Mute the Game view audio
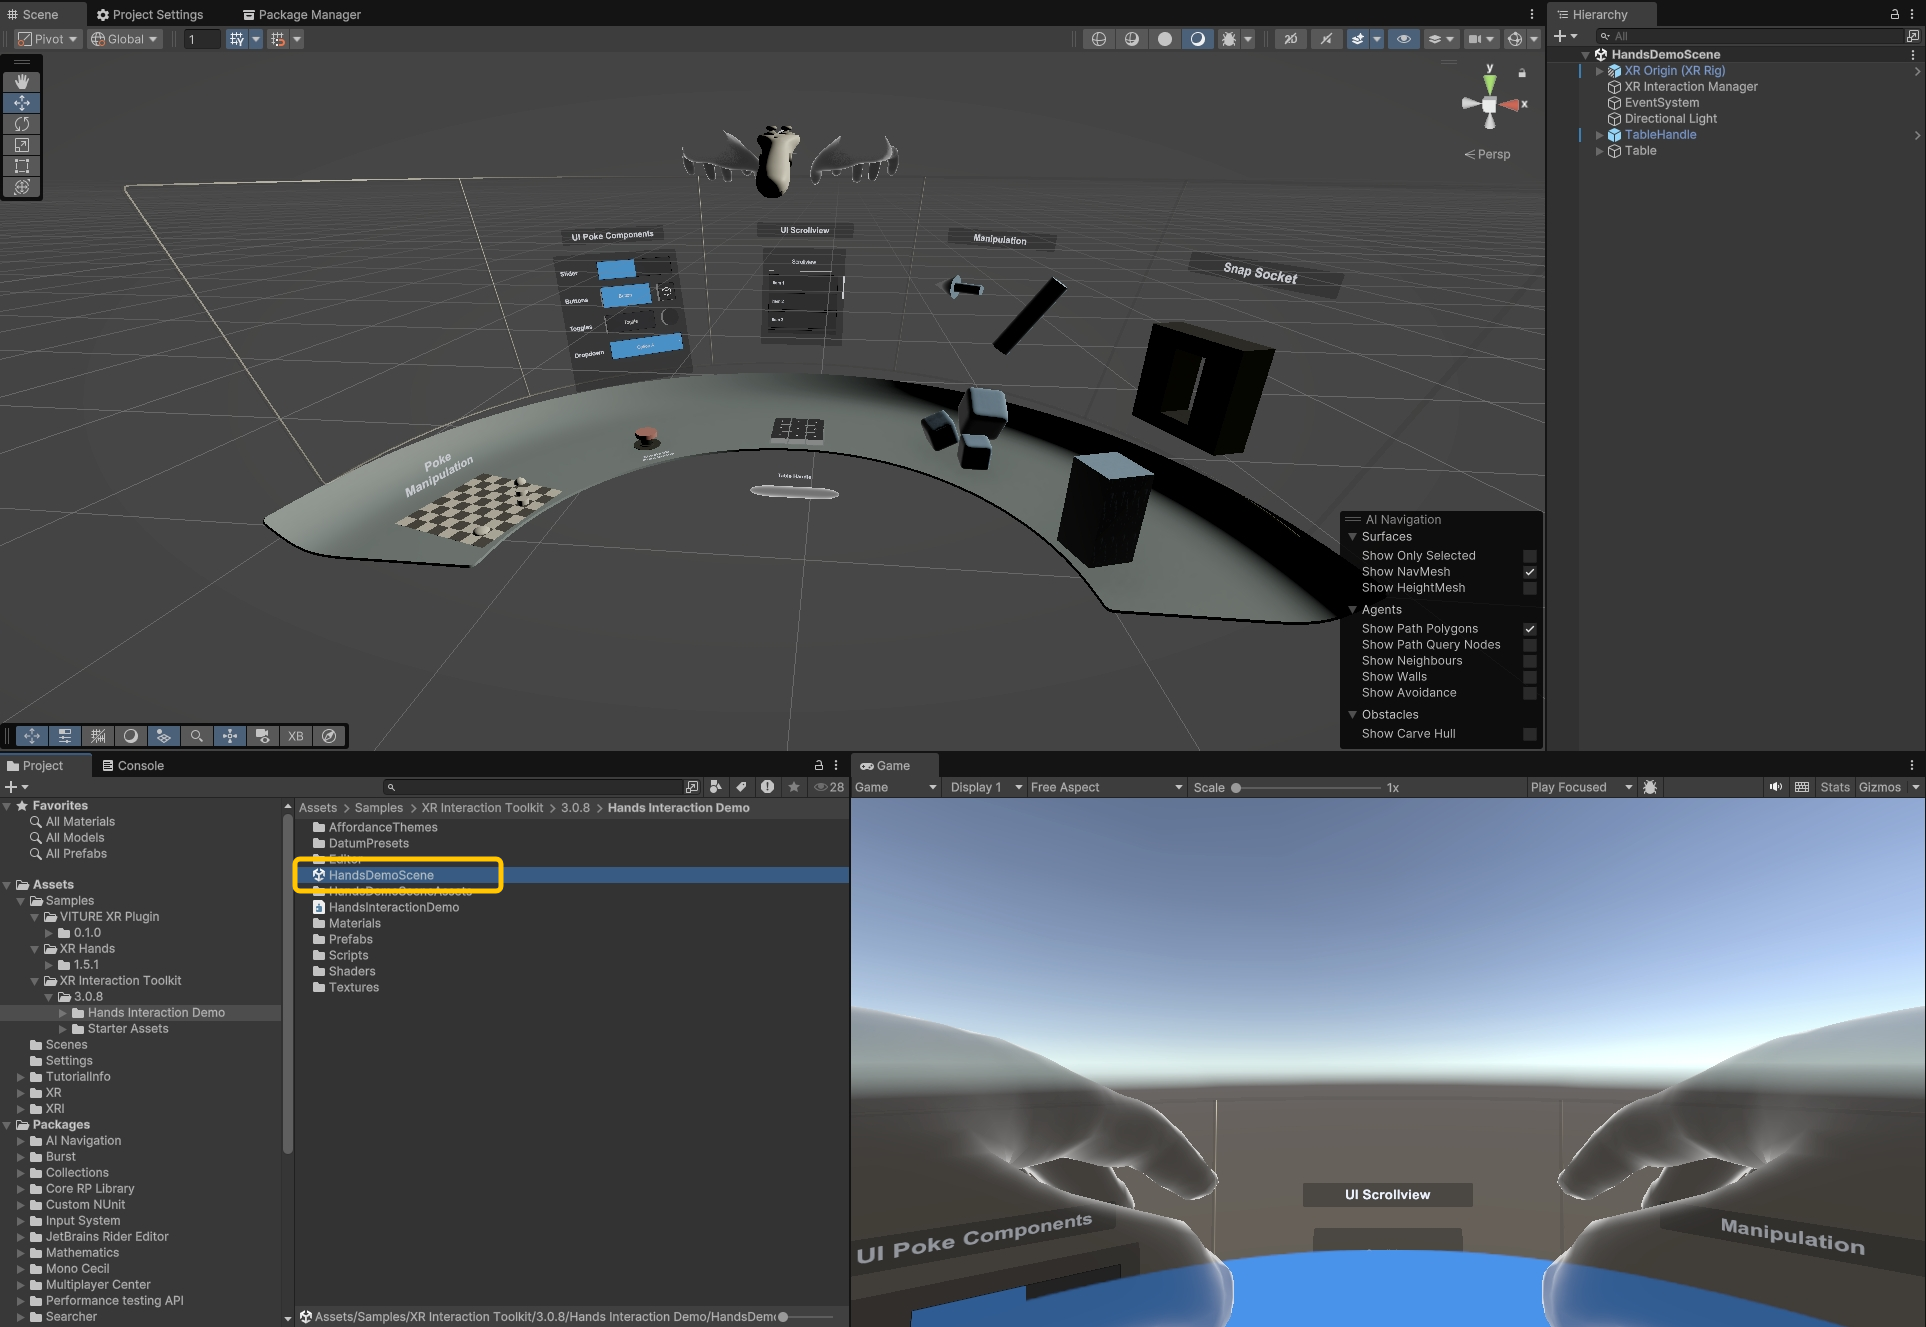1926x1327 pixels. click(x=1775, y=788)
